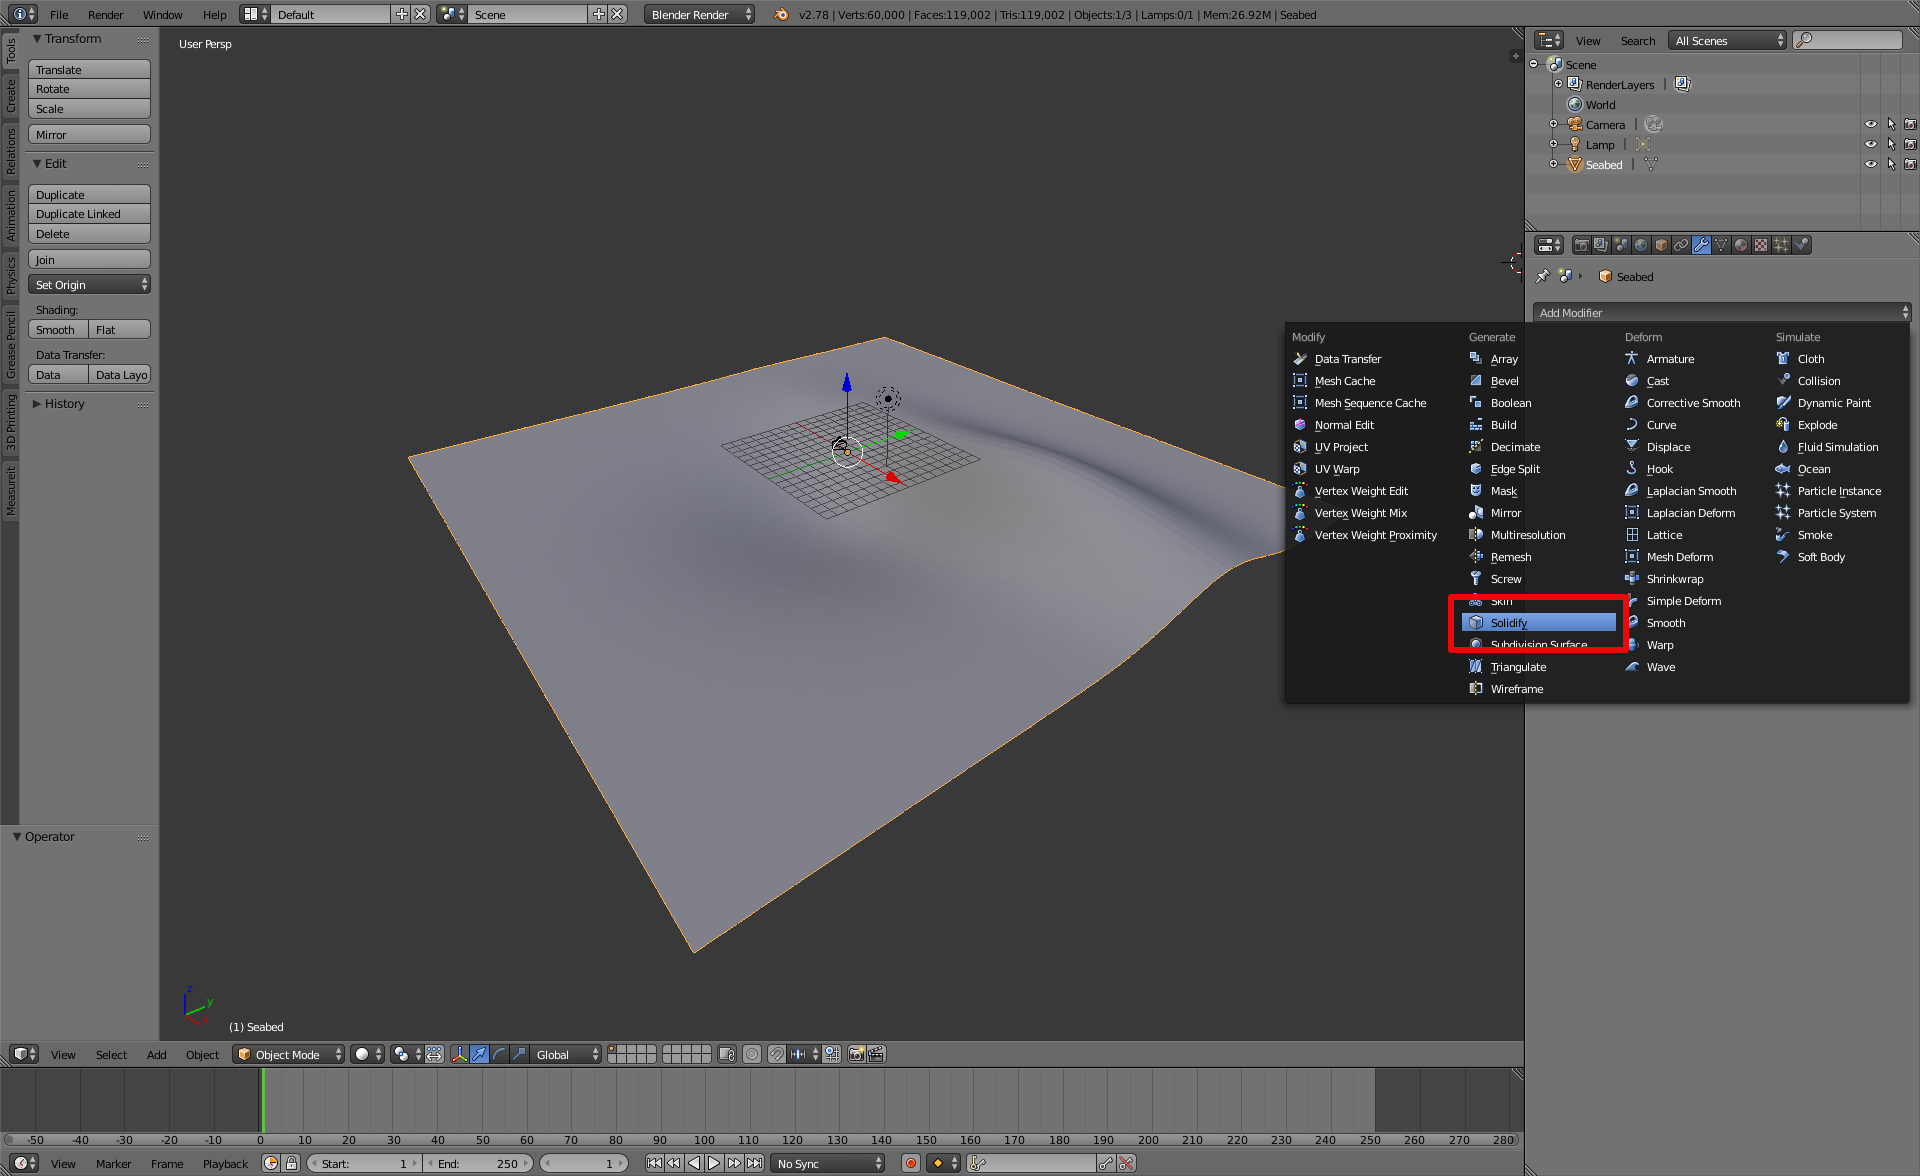Jump to the last frame button
Image resolution: width=1920 pixels, height=1176 pixels.
point(755,1163)
